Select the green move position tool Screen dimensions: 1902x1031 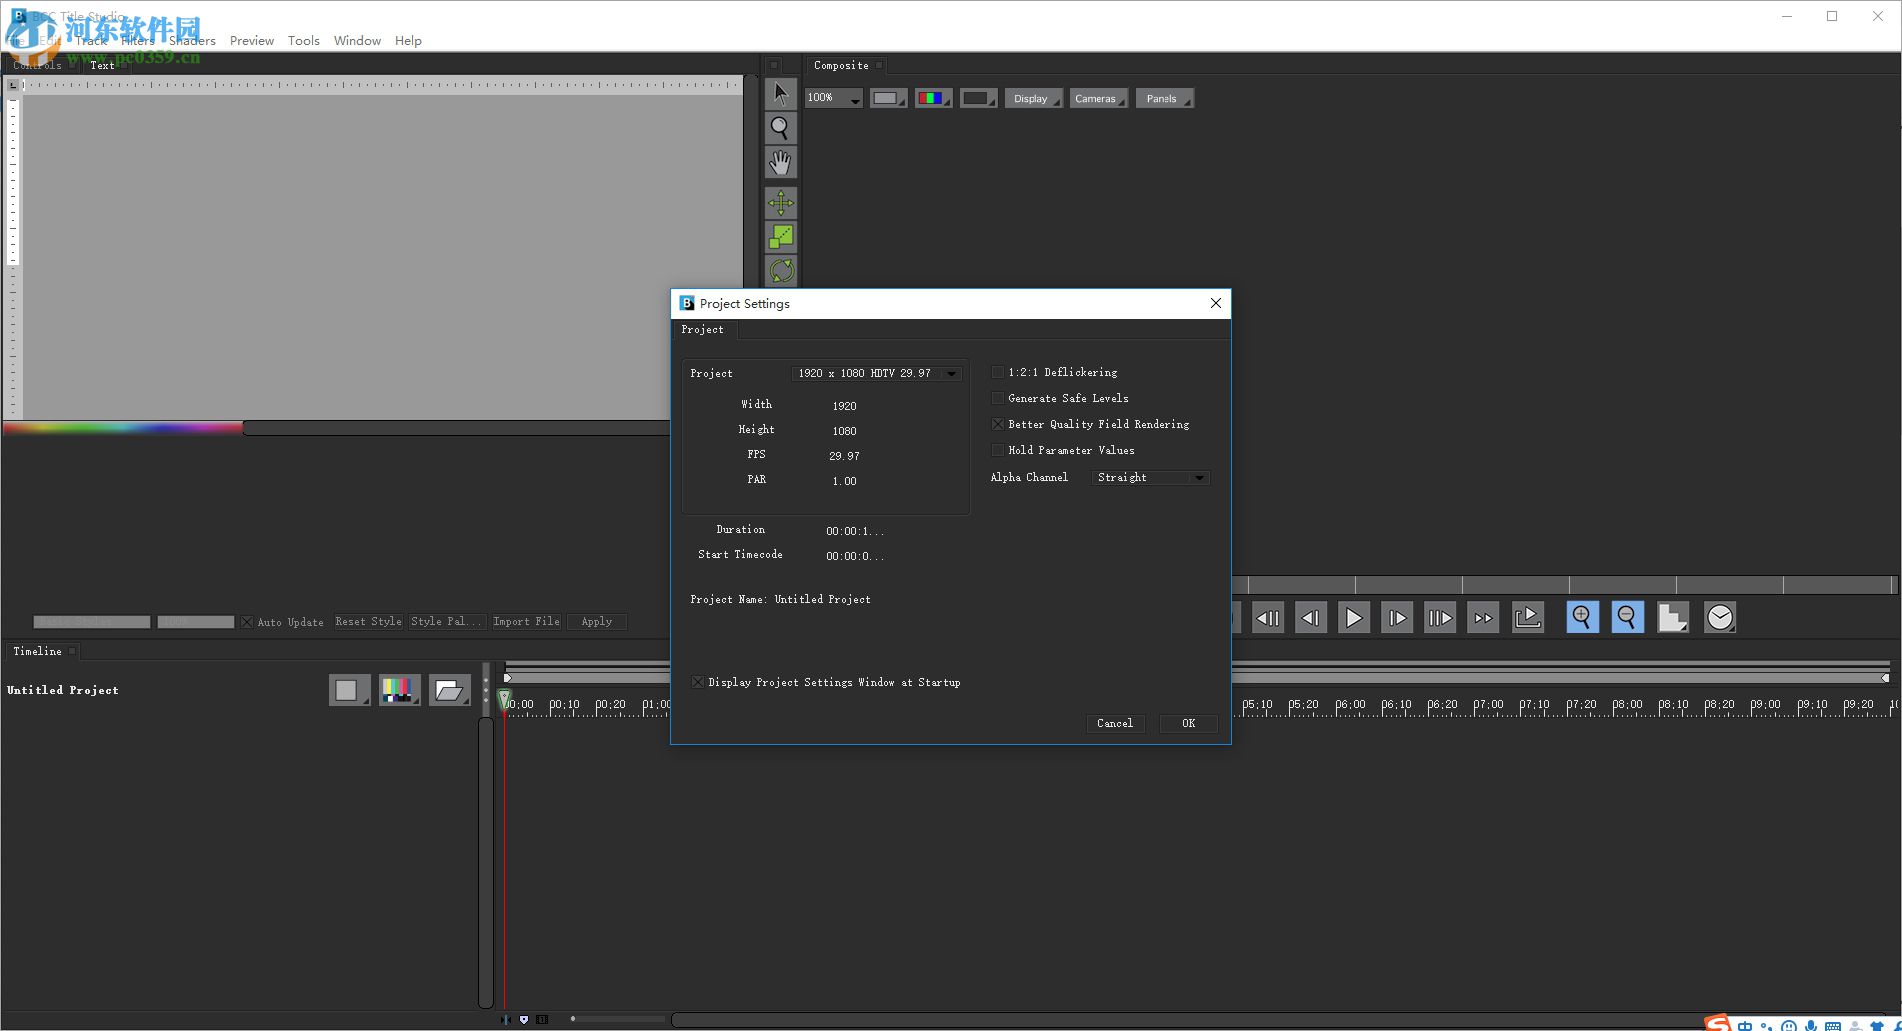click(781, 203)
